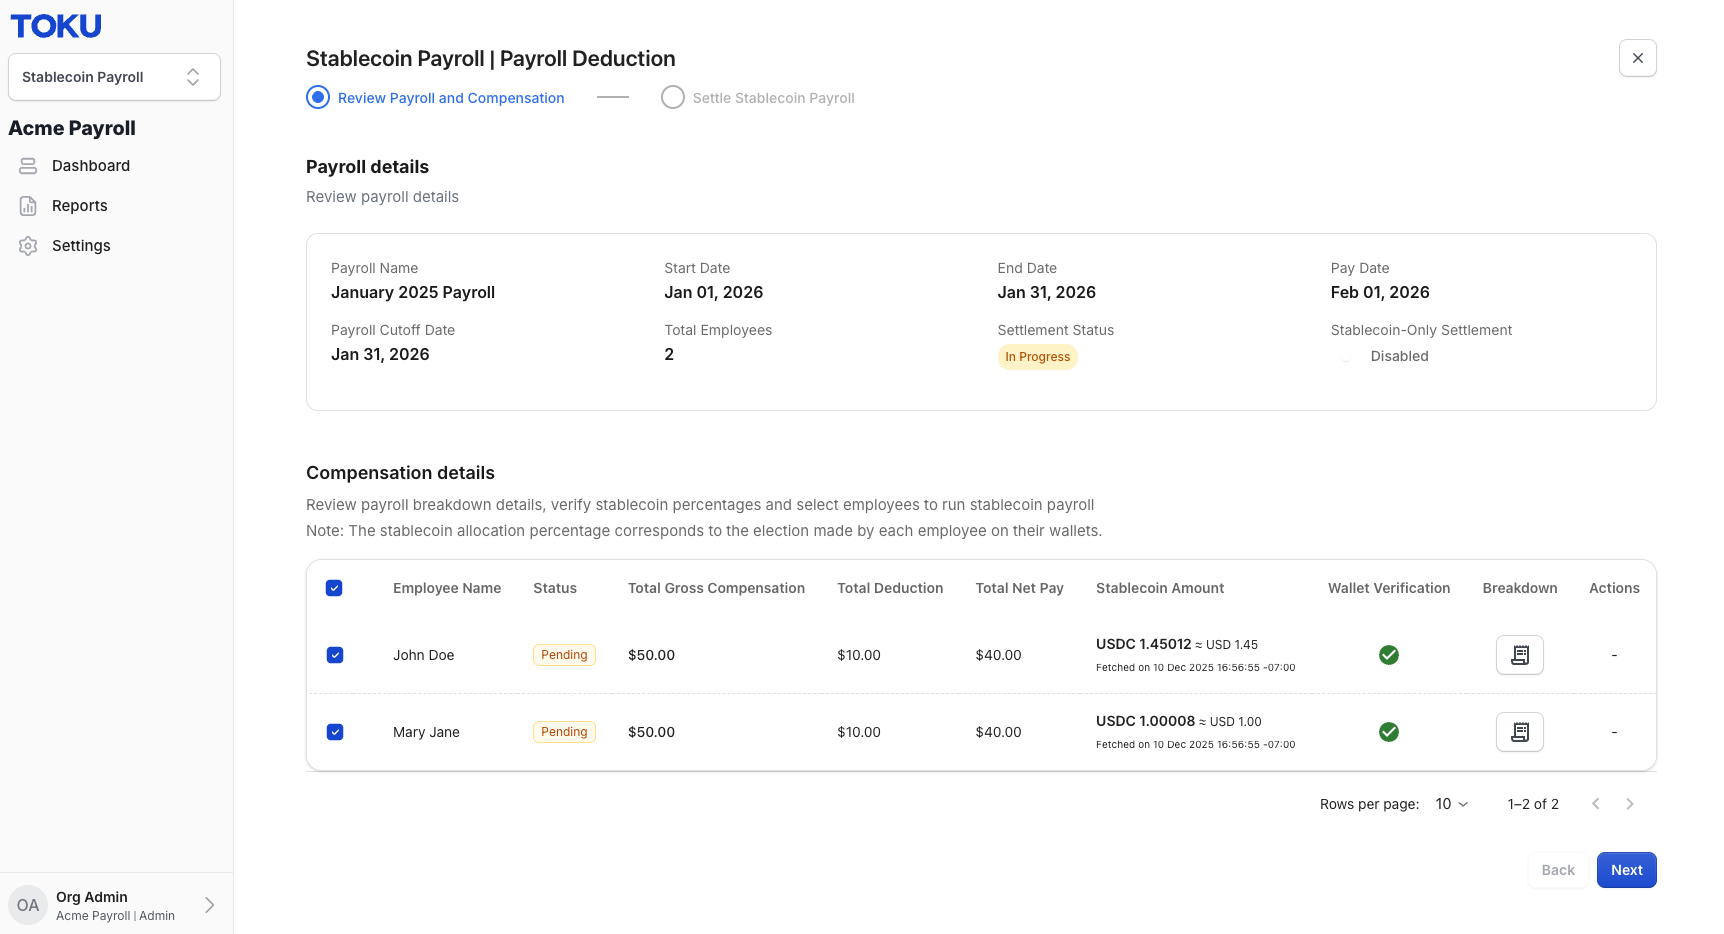Open the Dashboard icon in sidebar
This screenshot has width=1724, height=934.
tap(28, 166)
